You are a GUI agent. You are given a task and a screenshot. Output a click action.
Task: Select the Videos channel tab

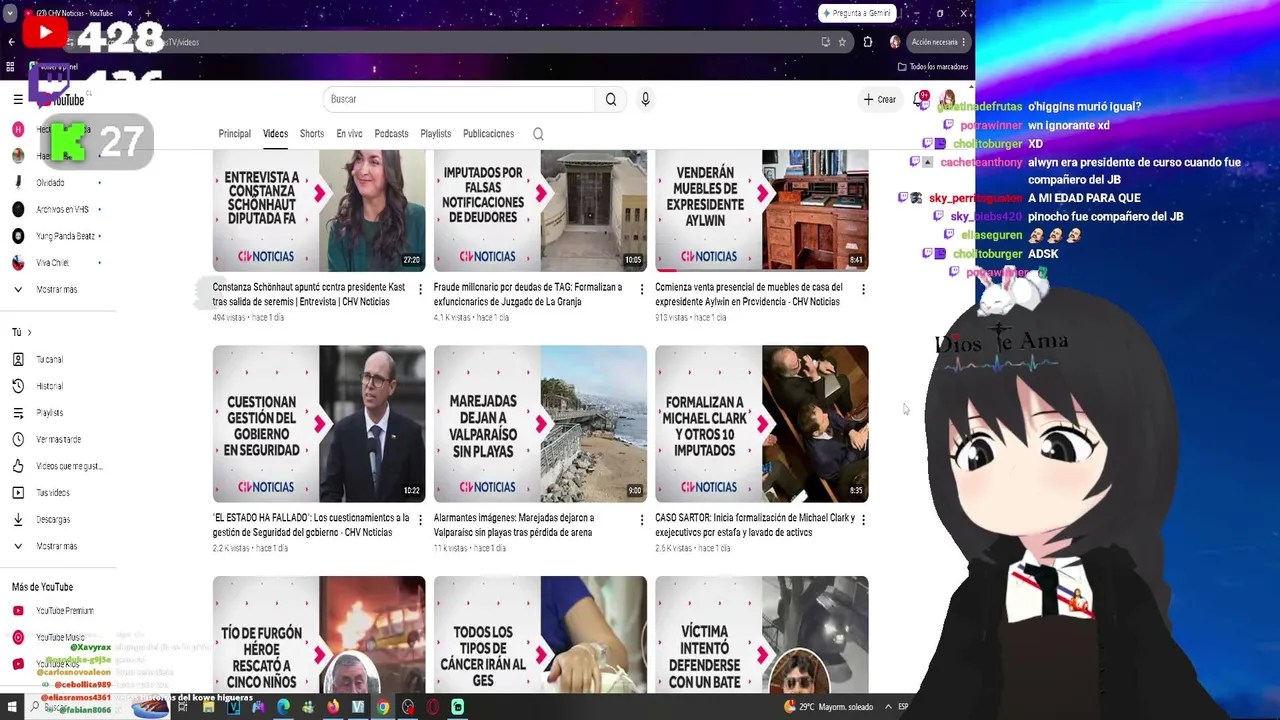(275, 134)
